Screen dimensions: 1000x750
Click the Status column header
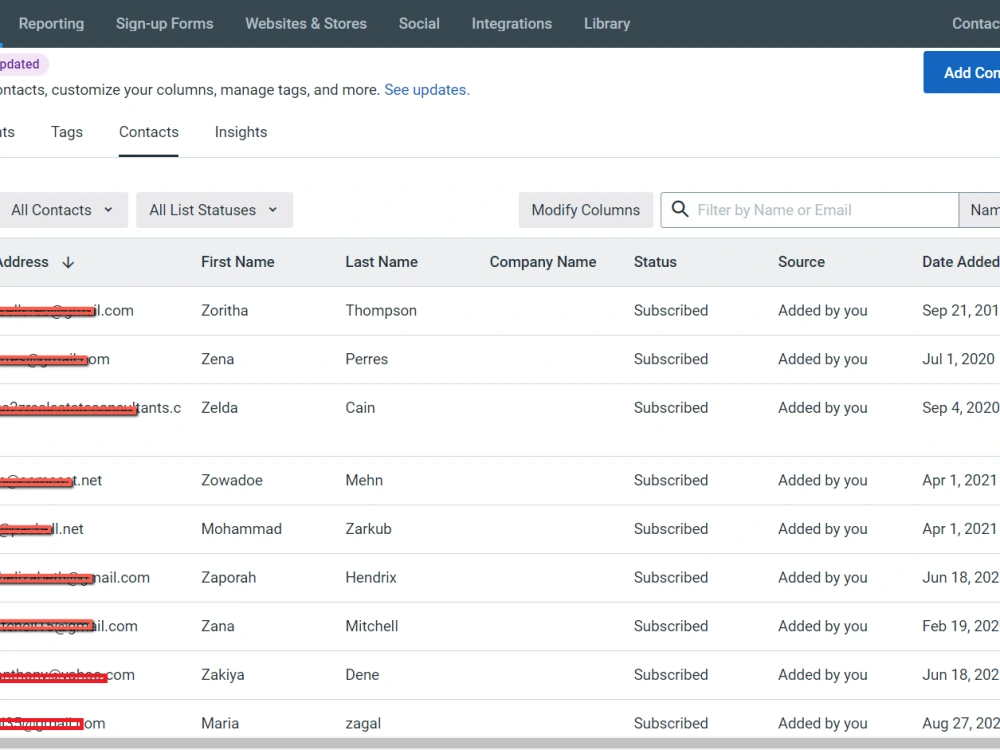[x=655, y=262]
